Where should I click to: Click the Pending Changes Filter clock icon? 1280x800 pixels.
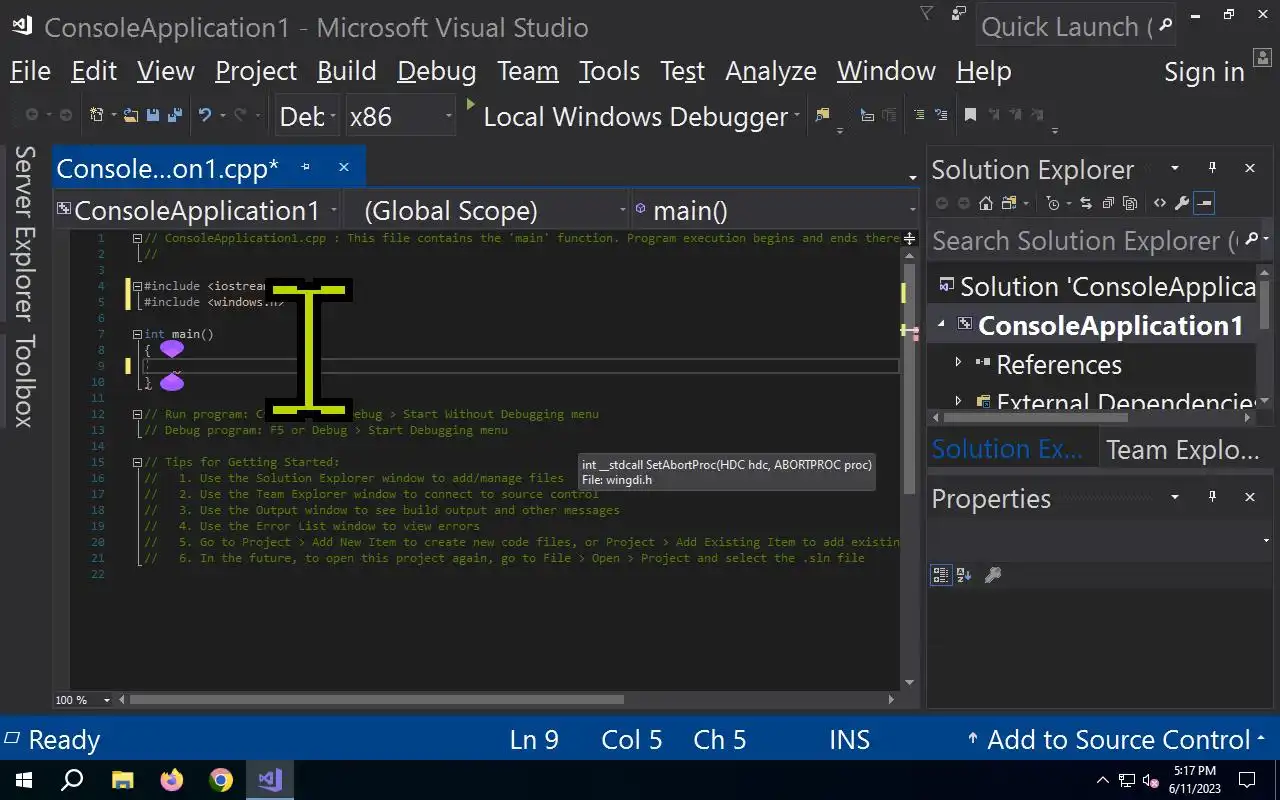click(x=1053, y=203)
